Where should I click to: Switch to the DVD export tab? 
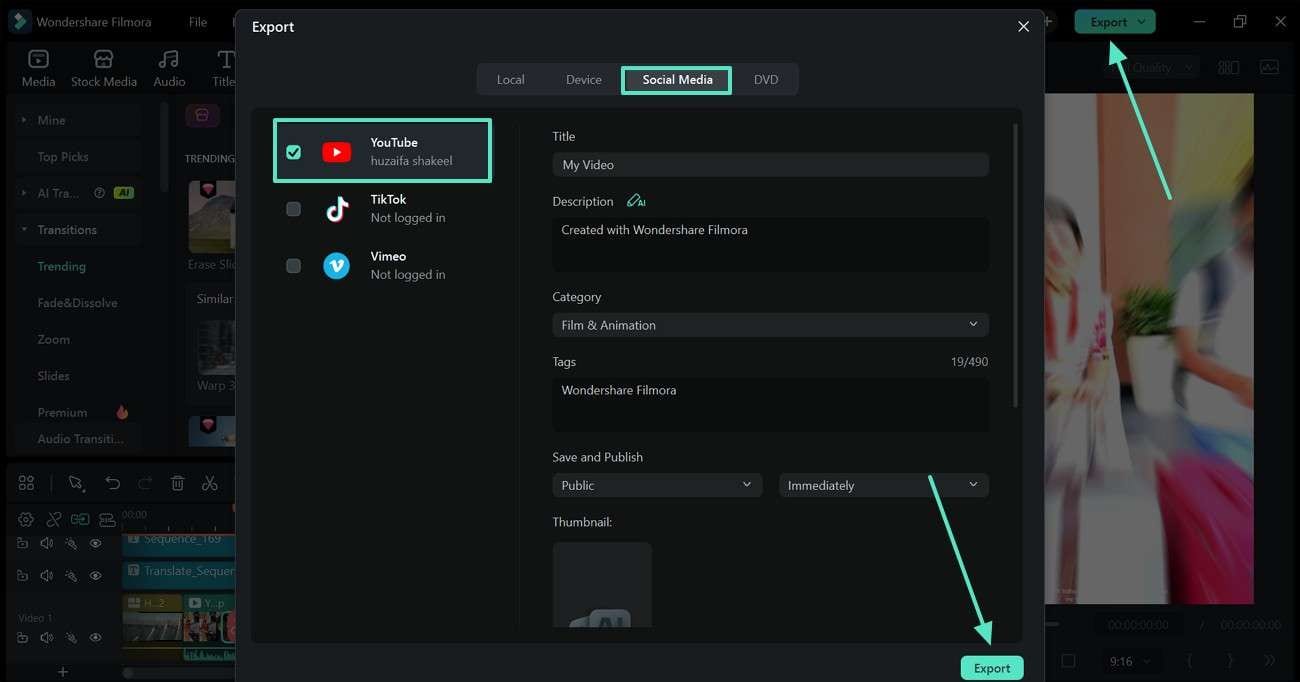point(766,80)
